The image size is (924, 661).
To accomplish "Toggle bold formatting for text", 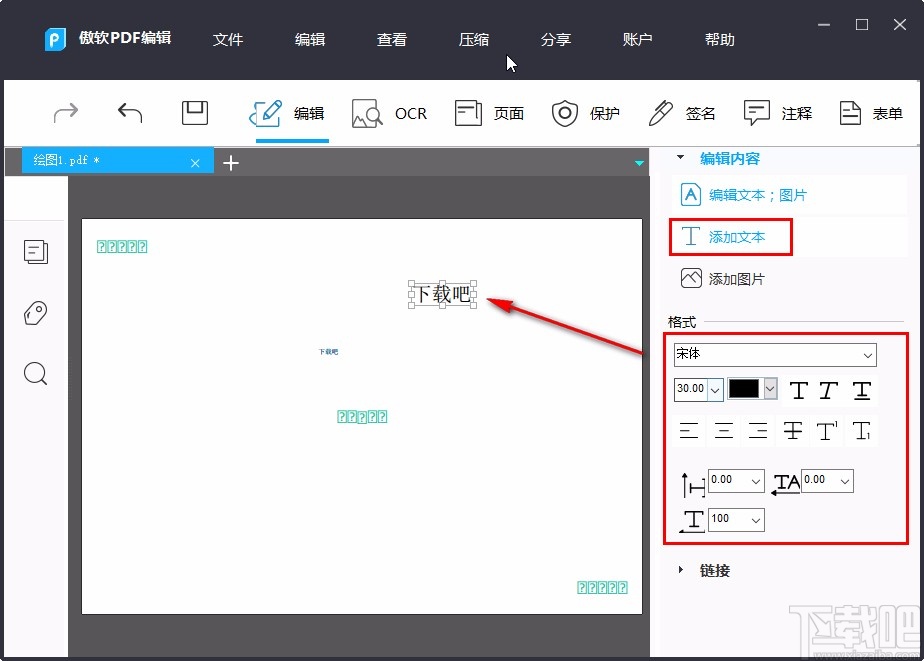I will click(798, 390).
